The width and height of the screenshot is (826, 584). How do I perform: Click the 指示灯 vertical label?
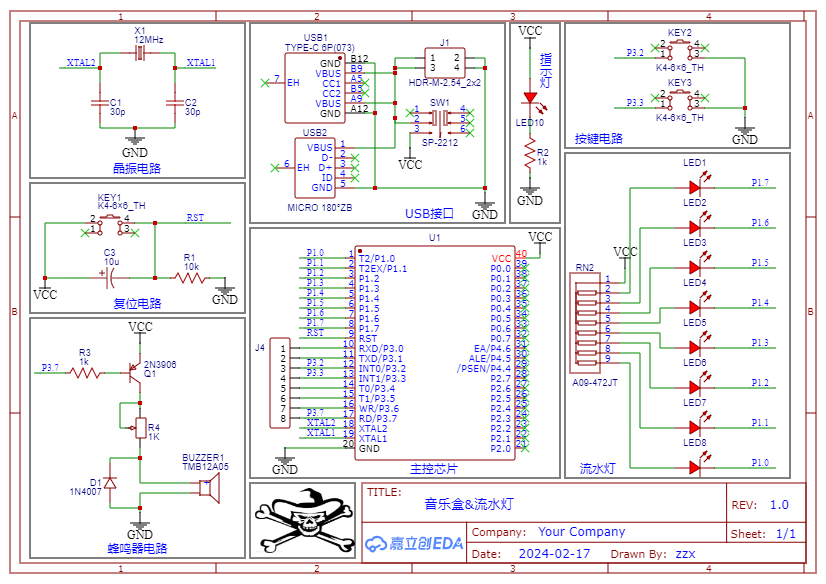pos(546,71)
